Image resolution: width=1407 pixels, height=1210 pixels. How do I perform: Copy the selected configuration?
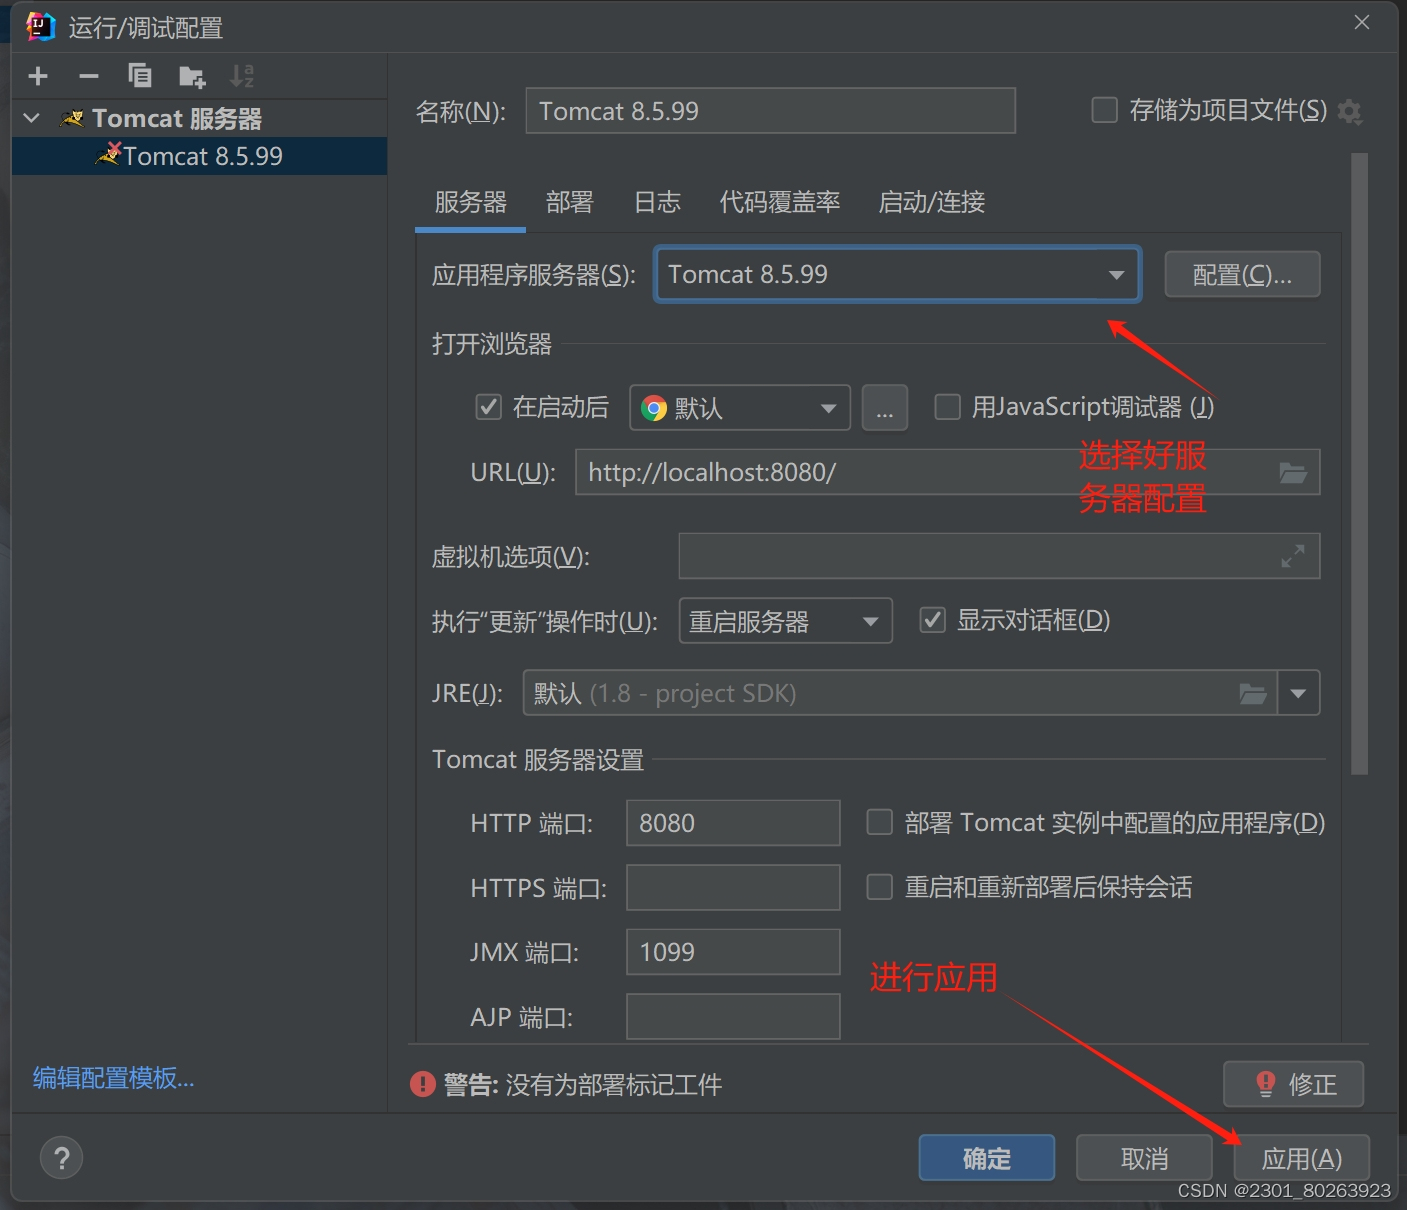[140, 76]
